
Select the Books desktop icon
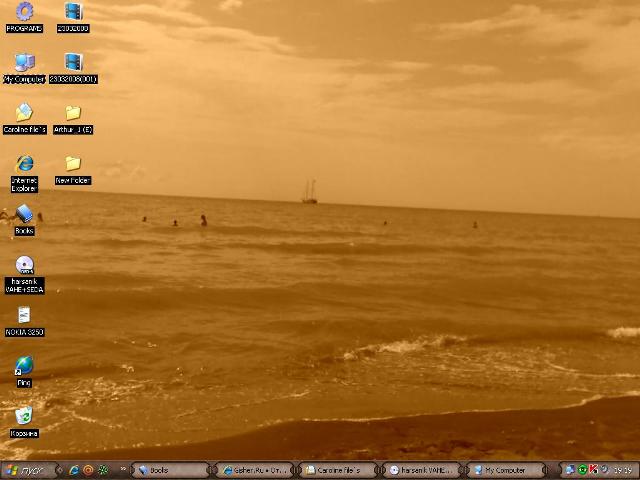tap(24, 215)
